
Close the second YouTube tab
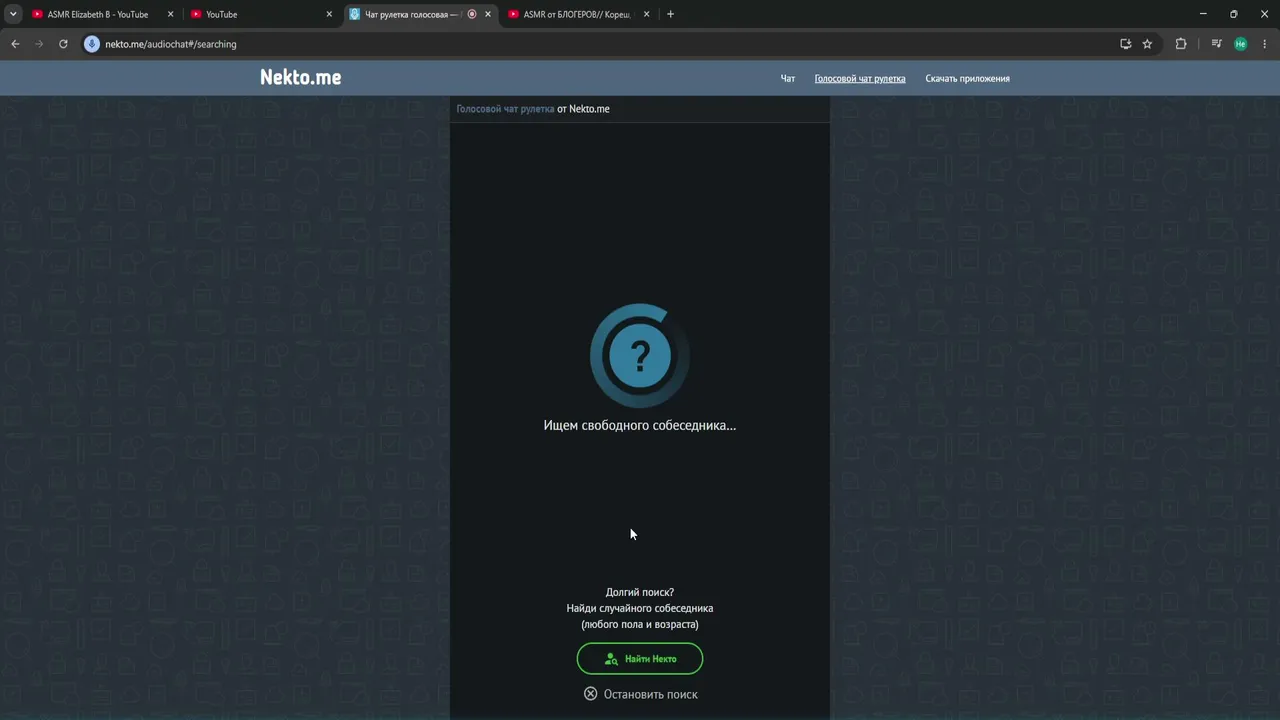[x=329, y=14]
